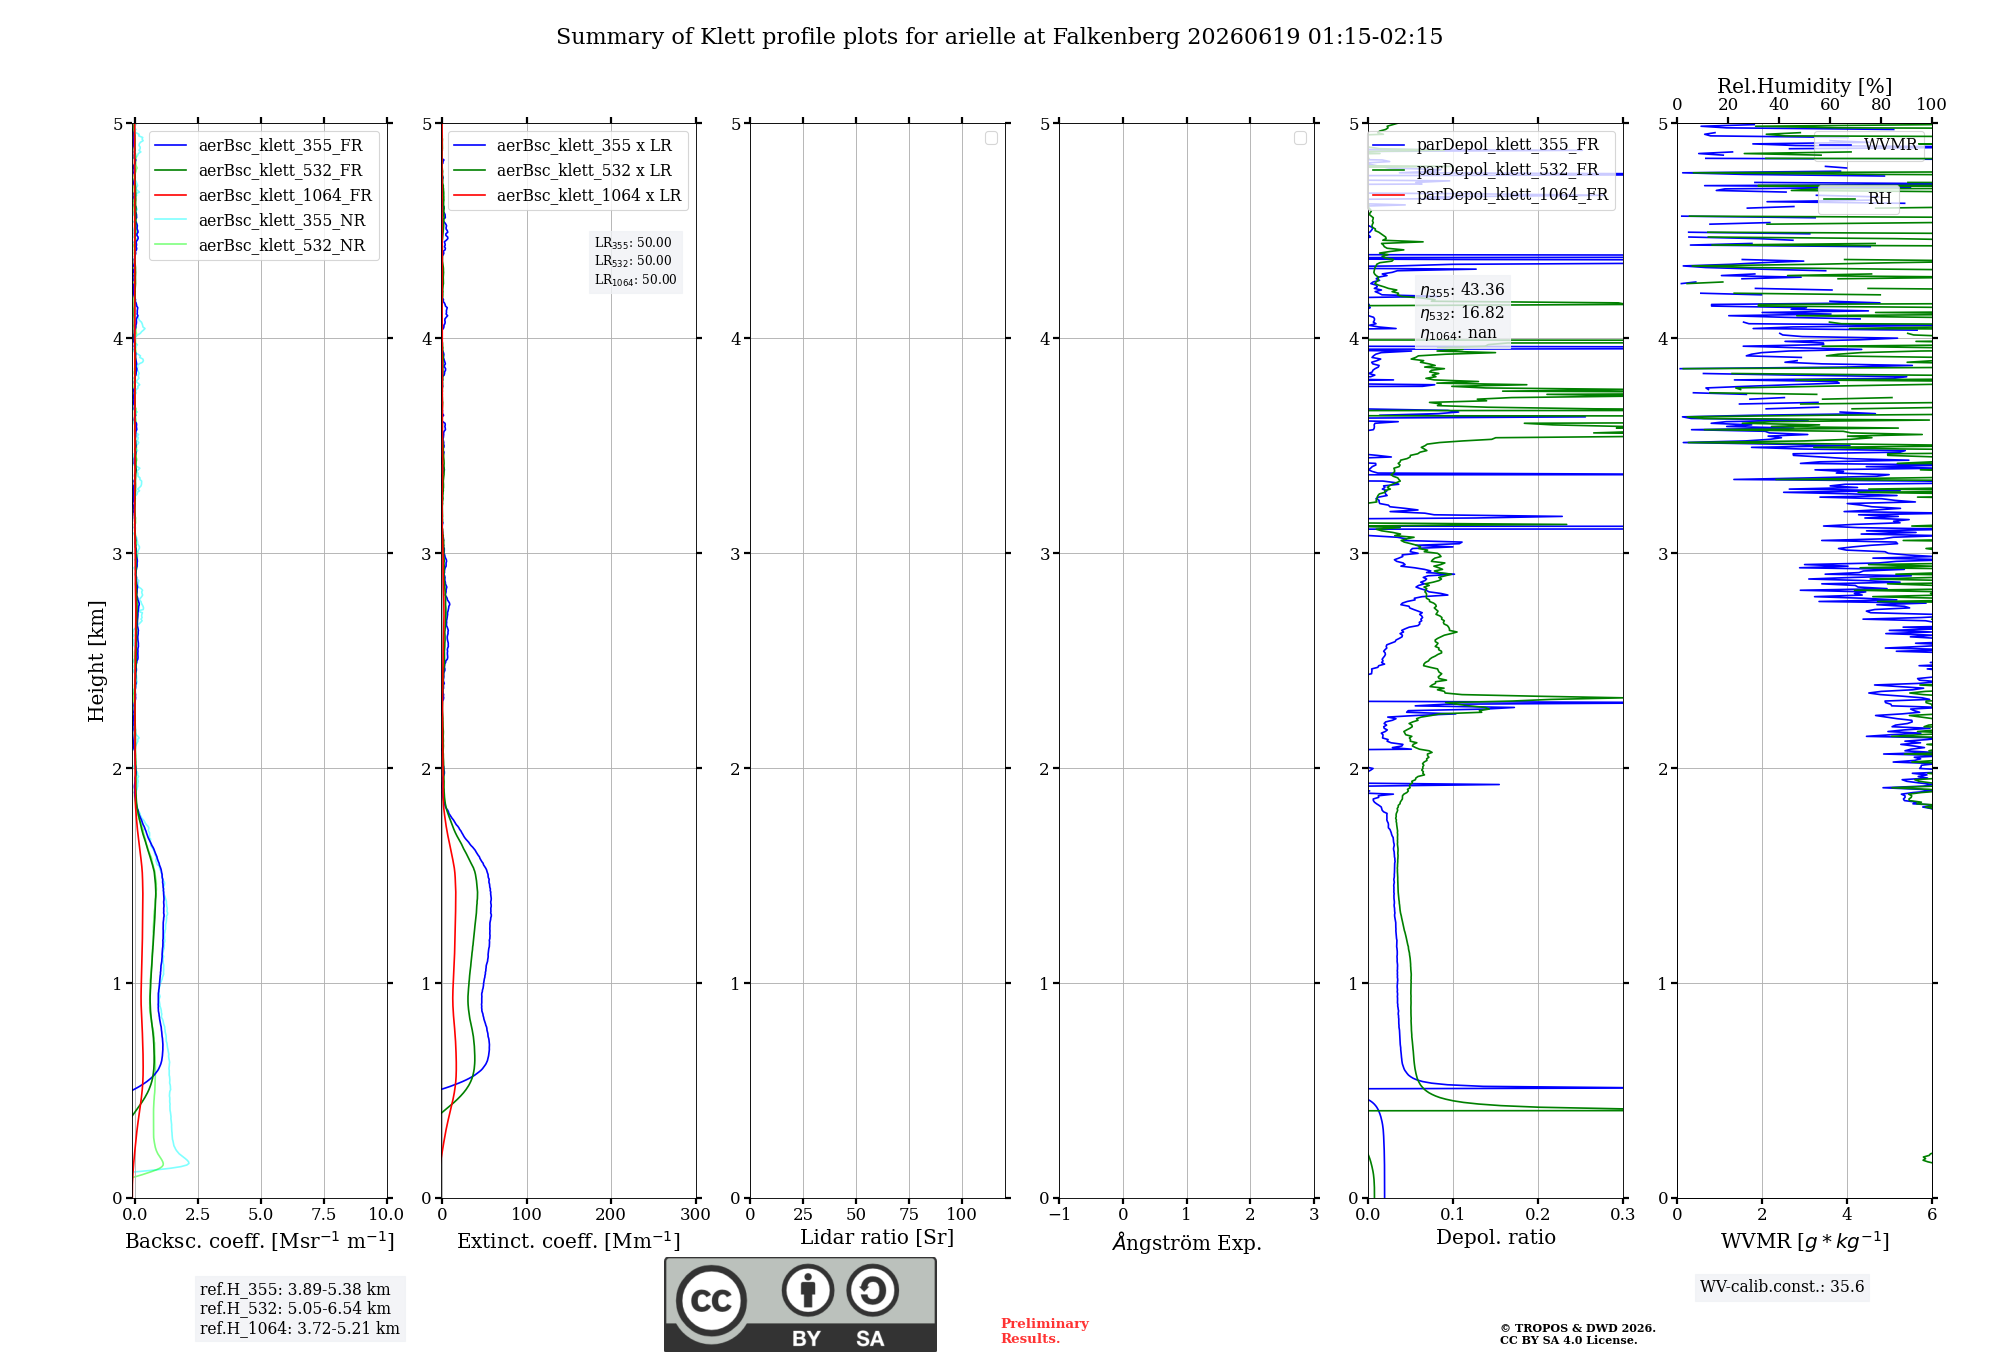Click the aerBsc_klett_1064_FR legend entry

264,196
